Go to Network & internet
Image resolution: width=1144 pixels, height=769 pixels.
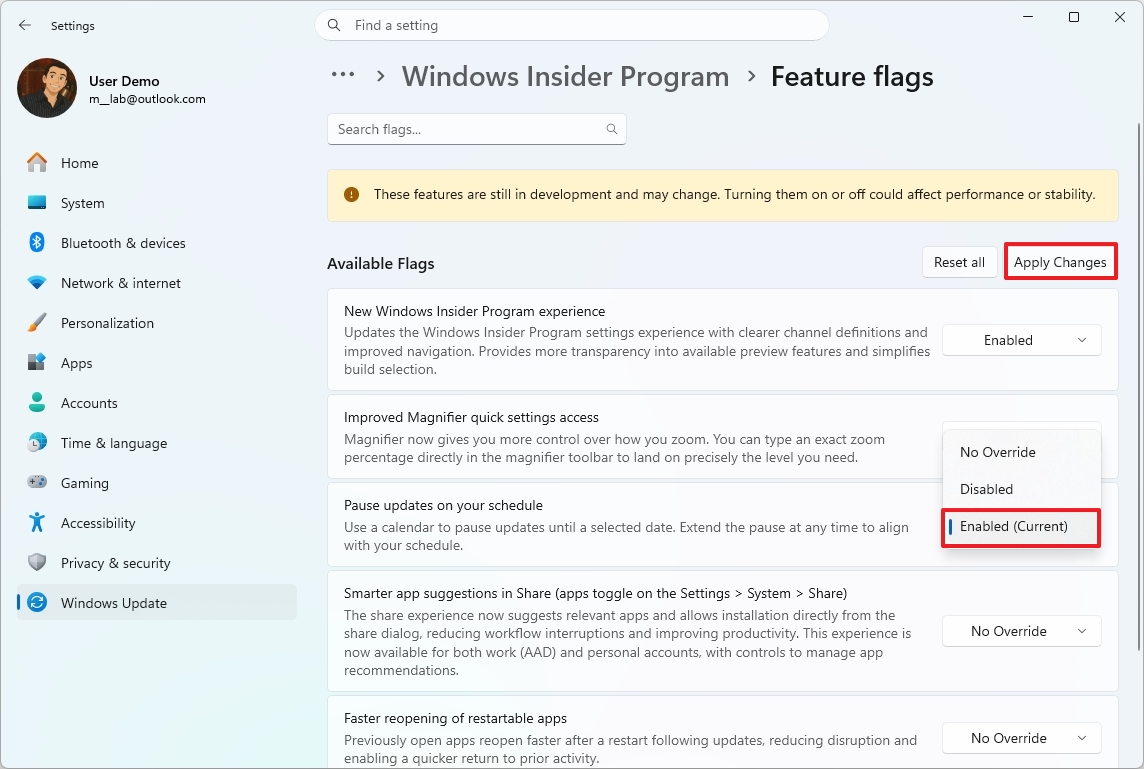point(157,283)
